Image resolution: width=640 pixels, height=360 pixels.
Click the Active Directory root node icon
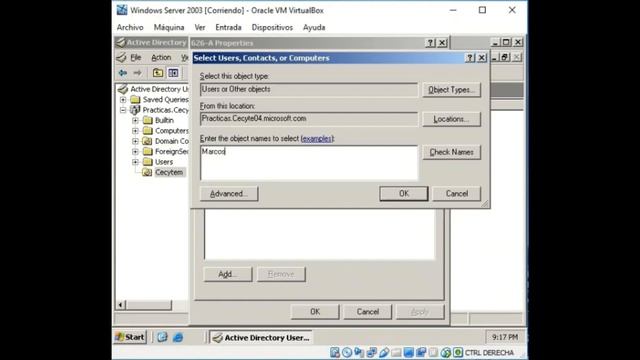click(x=123, y=89)
